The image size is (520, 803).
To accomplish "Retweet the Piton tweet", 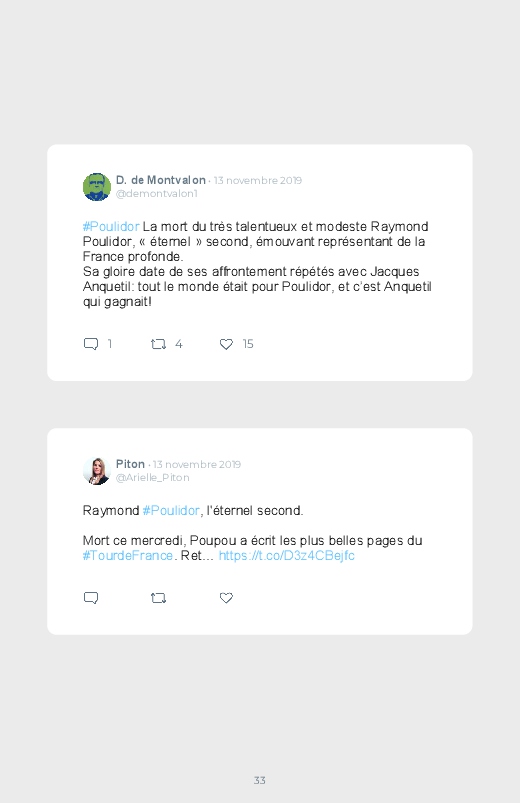I will [x=158, y=598].
